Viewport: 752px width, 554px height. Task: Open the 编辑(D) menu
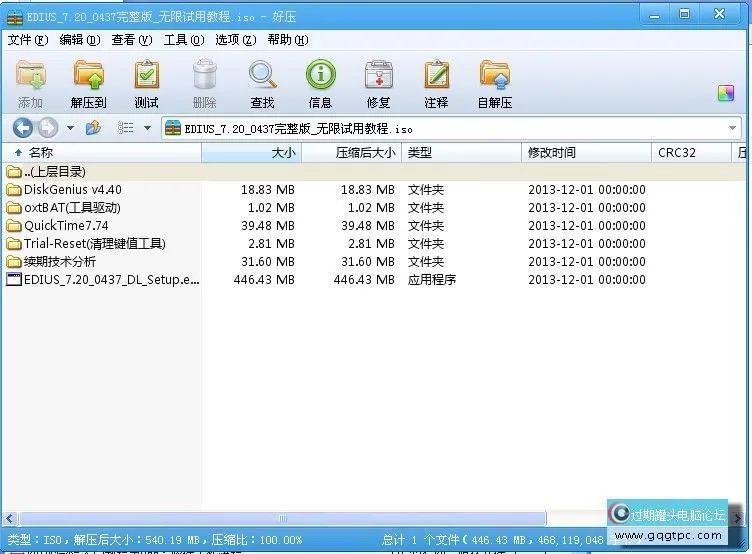[x=80, y=40]
